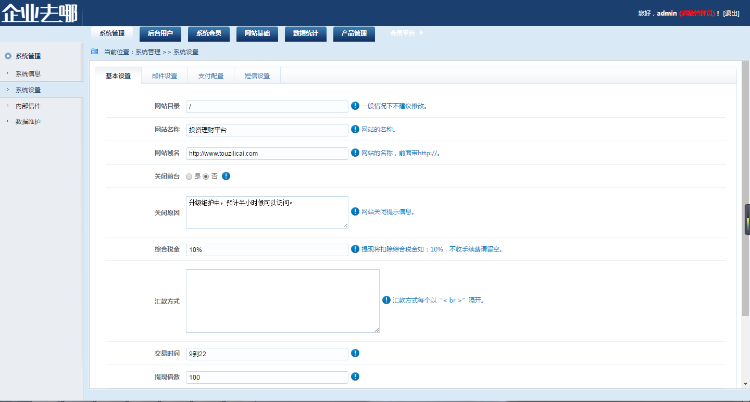Image resolution: width=750 pixels, height=402 pixels.
Task: Click the 会员平台 link
Action: (x=403, y=33)
